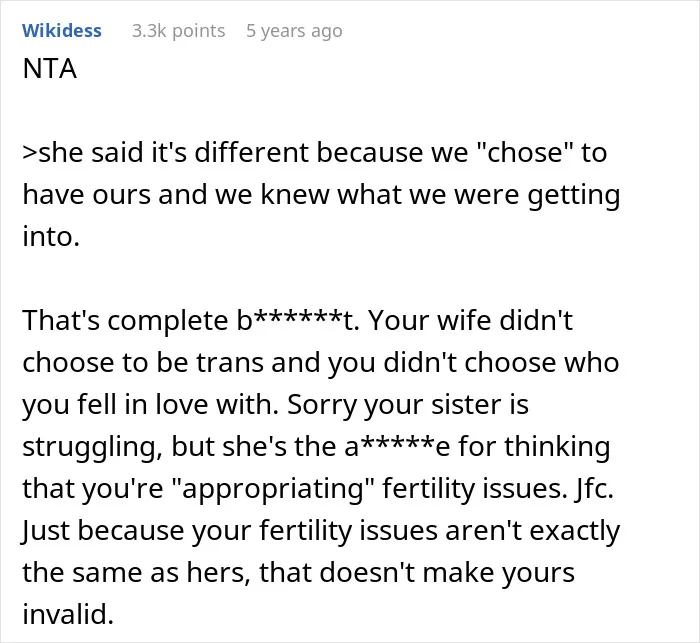Click the line "Just because your fertility issues"
Viewport: 700px width, 643px height.
click(321, 531)
